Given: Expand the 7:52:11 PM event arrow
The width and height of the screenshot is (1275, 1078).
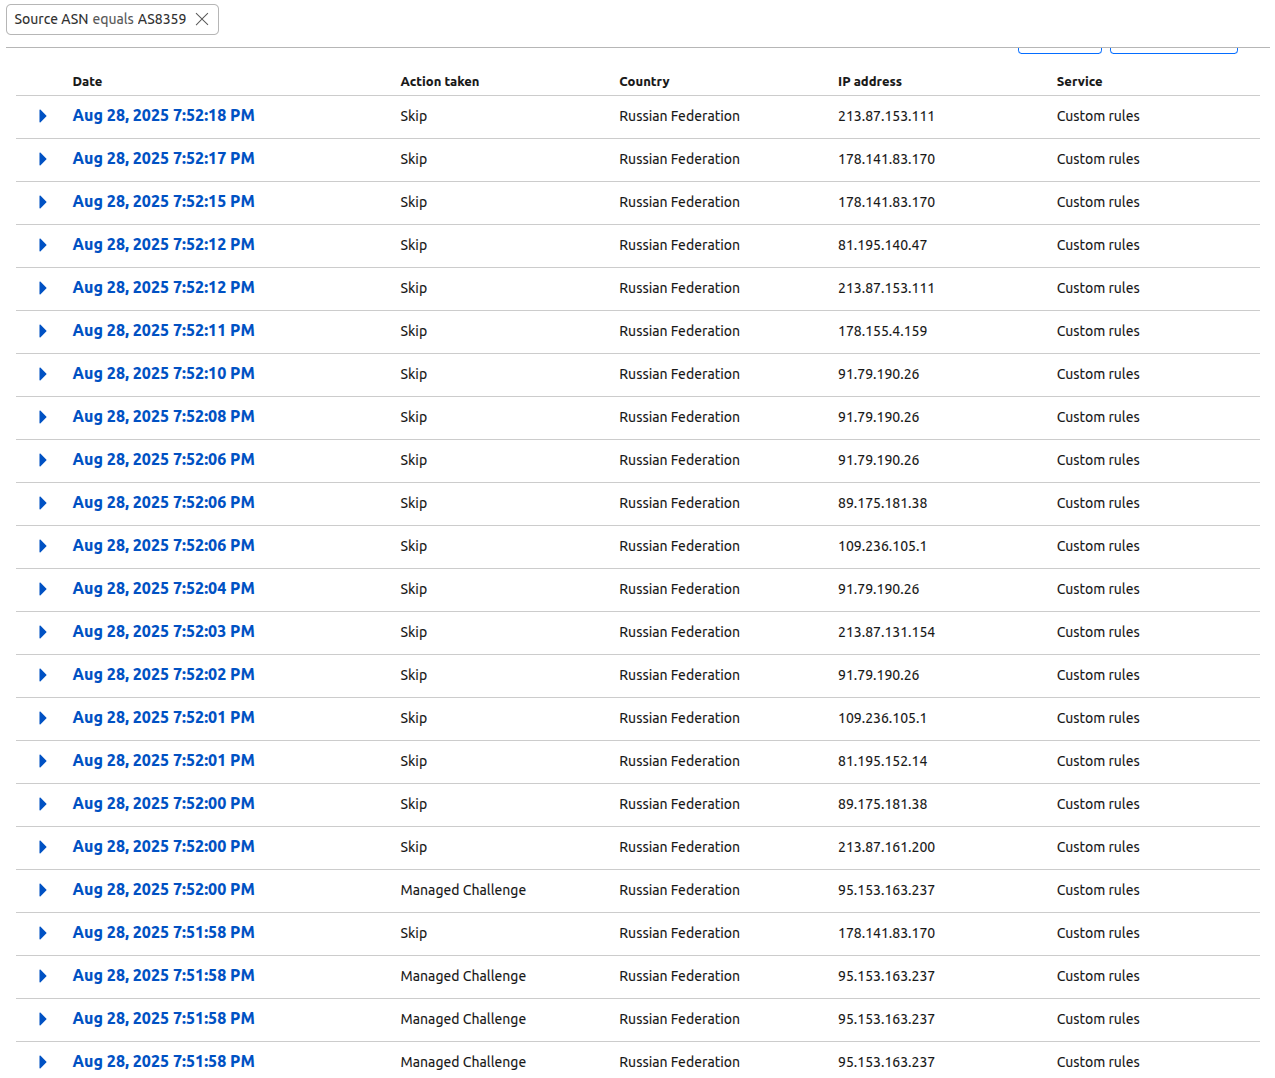Looking at the screenshot, I should [x=42, y=331].
